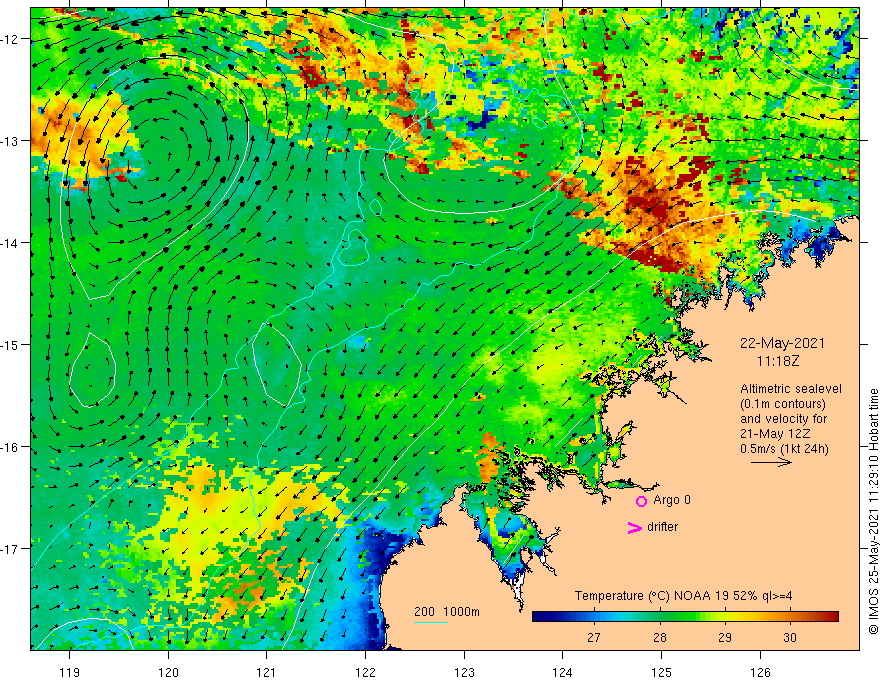
Task: Click the 28 tick on the temperature scale
Action: (x=659, y=637)
